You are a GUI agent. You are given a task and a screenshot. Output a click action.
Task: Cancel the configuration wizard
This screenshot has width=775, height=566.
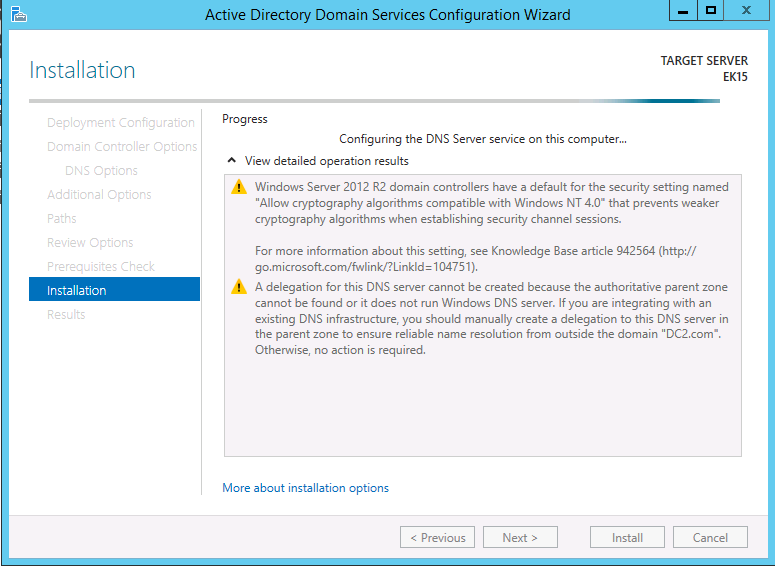(710, 537)
